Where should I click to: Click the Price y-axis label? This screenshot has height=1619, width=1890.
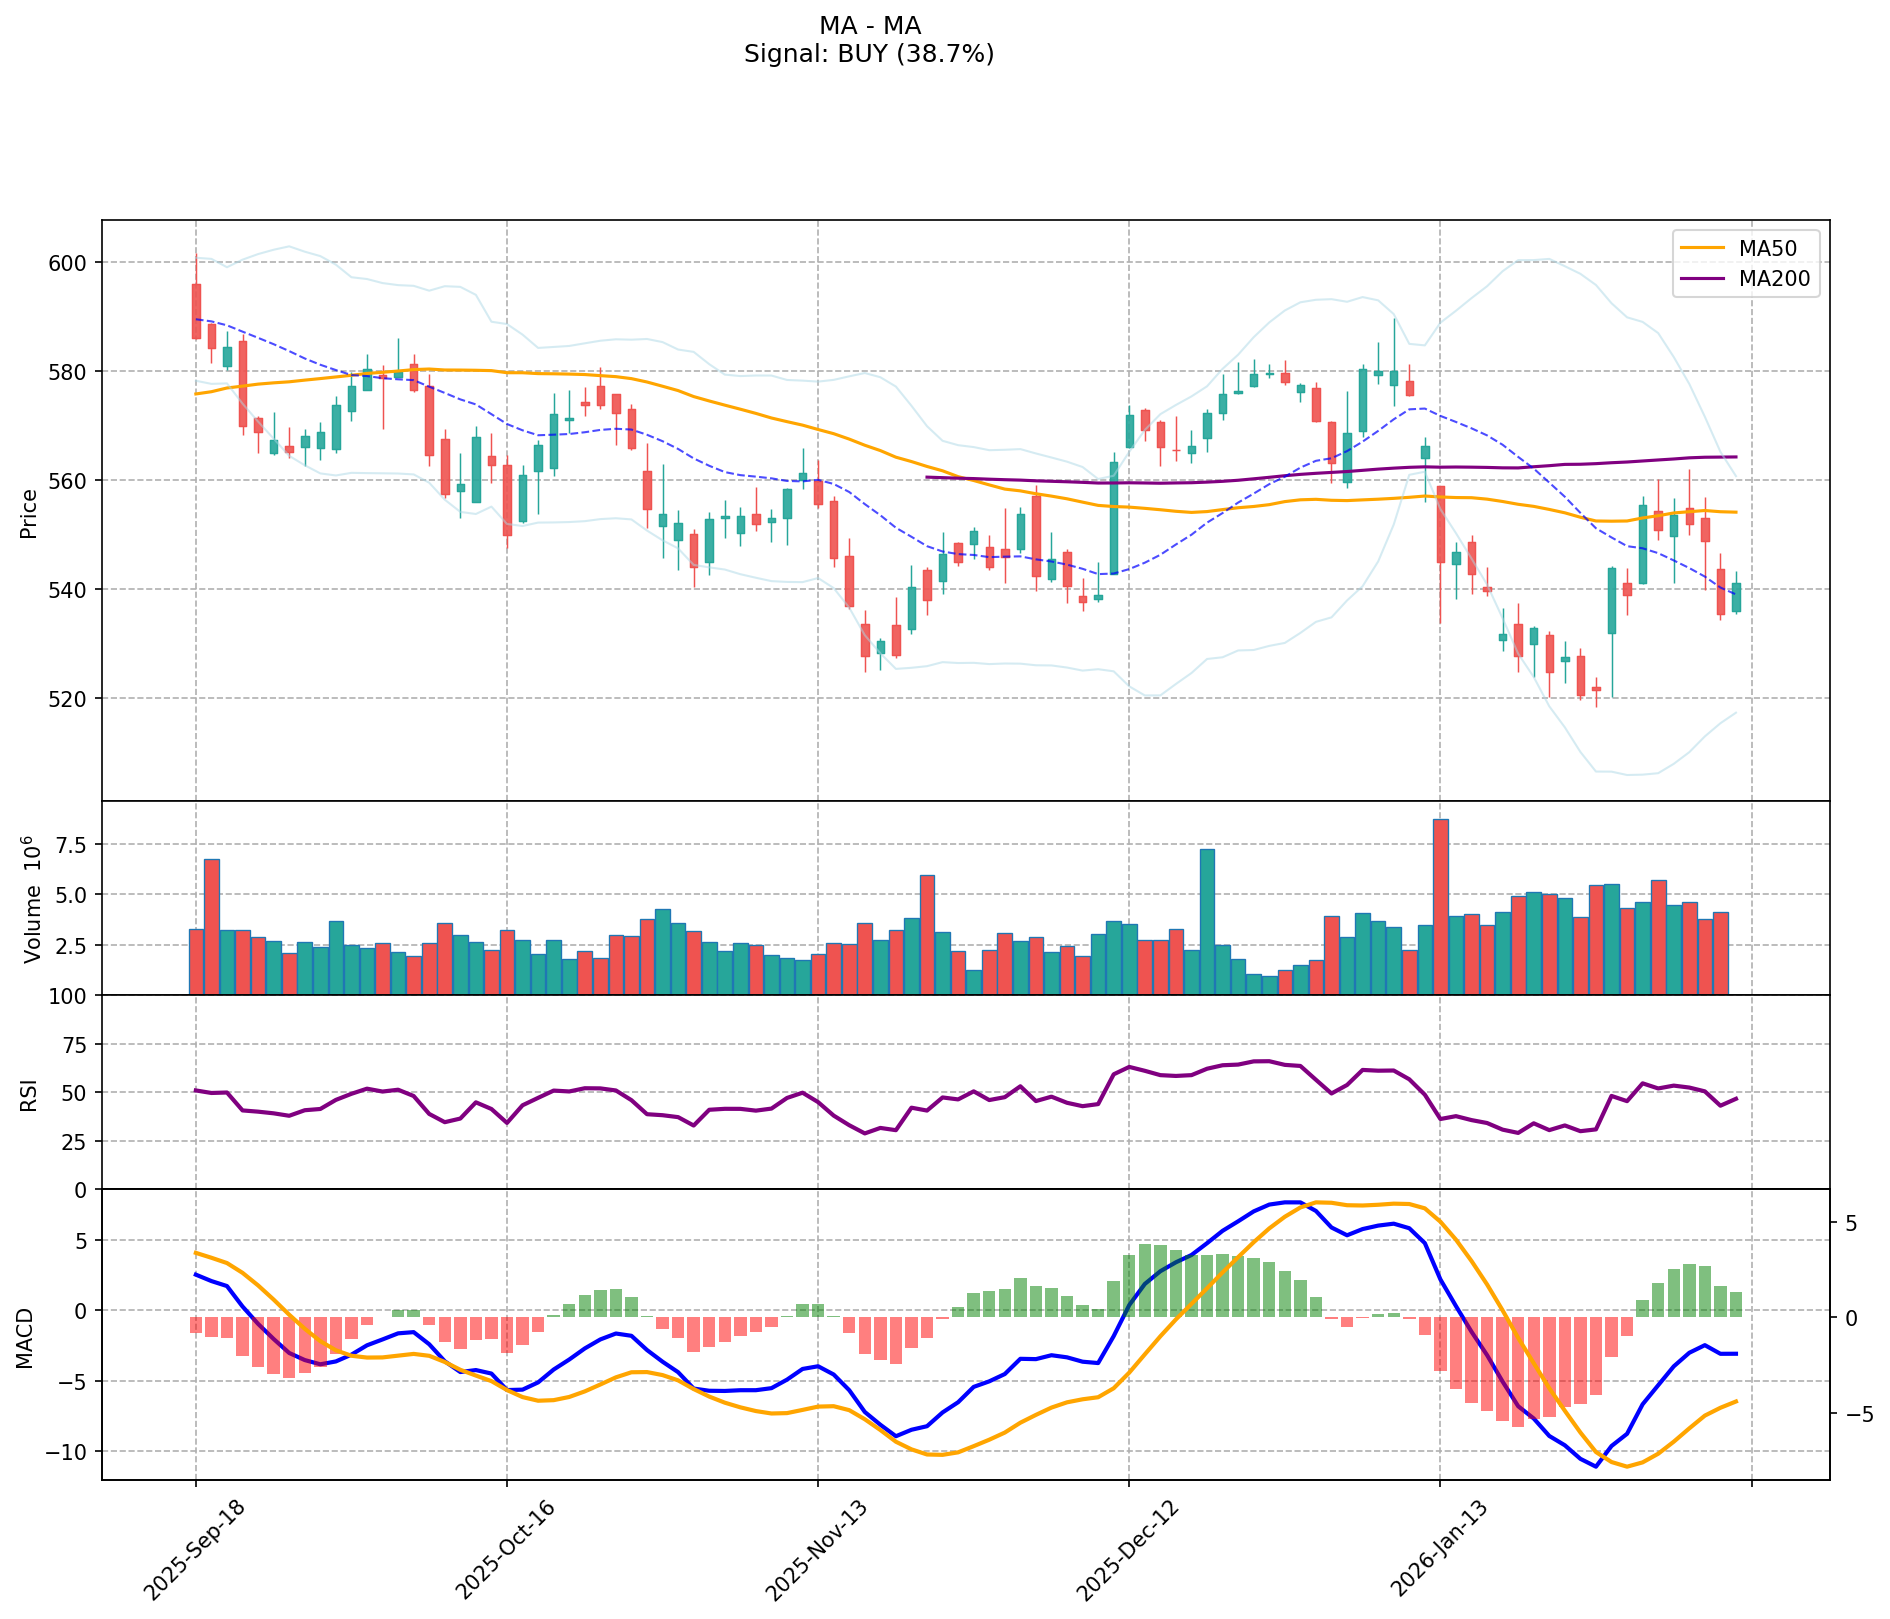[x=29, y=513]
